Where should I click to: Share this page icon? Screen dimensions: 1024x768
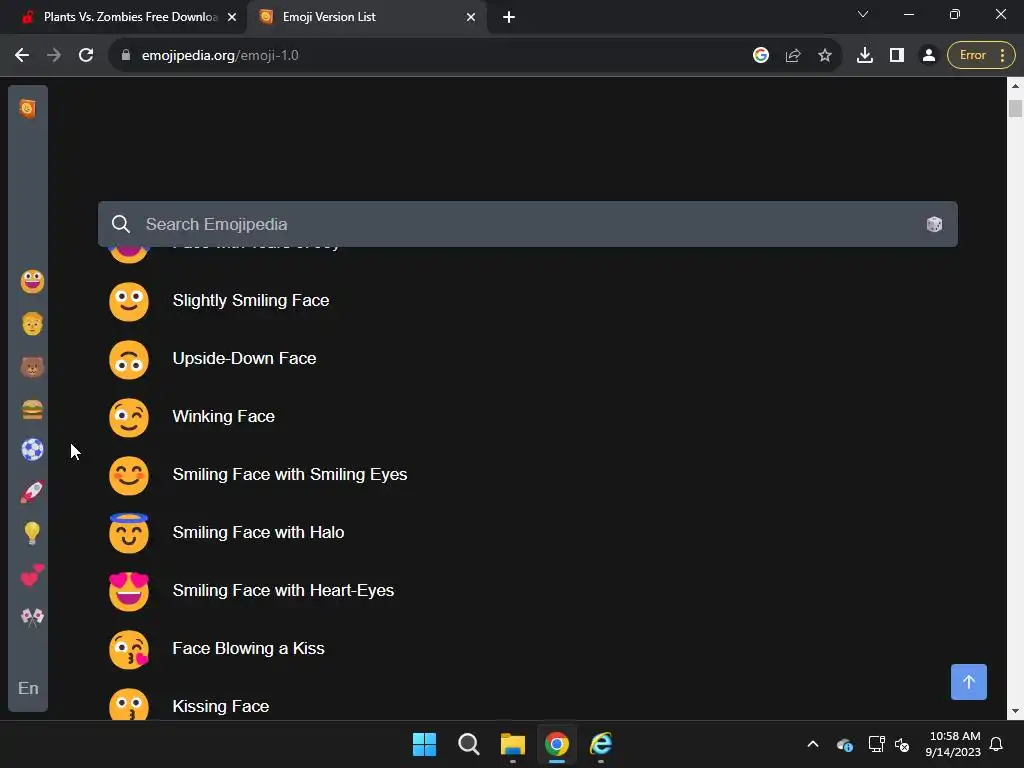tap(793, 56)
